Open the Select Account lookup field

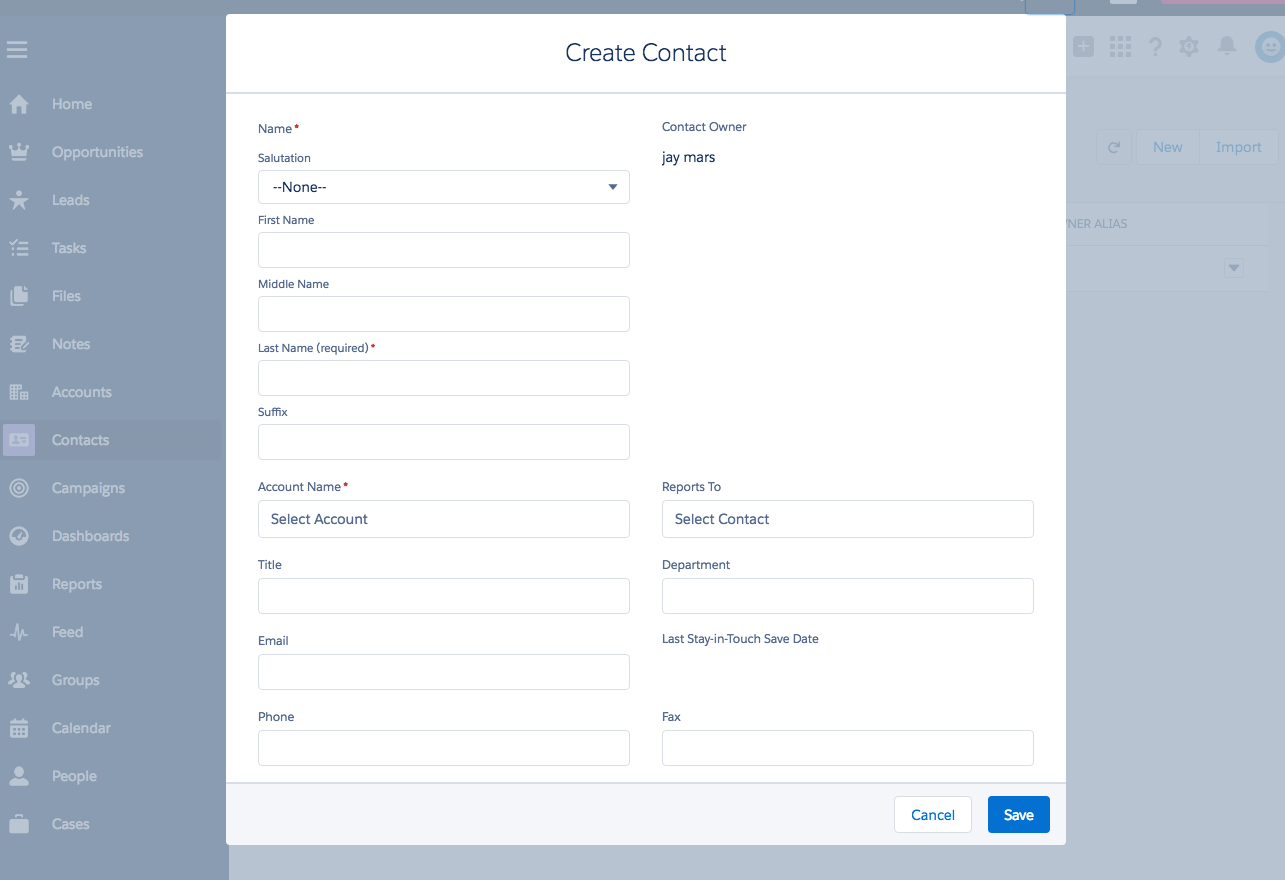444,519
